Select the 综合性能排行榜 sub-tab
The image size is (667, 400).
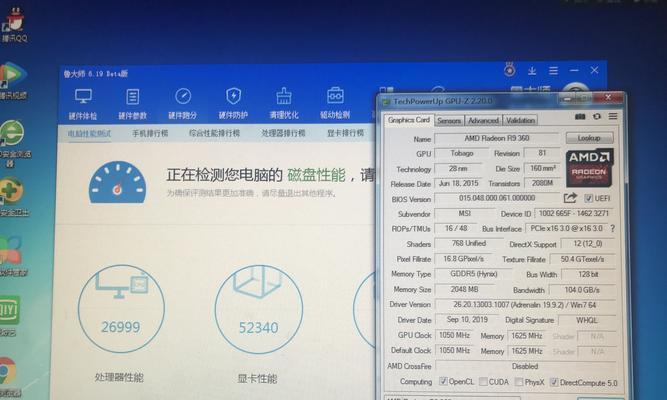click(x=214, y=134)
